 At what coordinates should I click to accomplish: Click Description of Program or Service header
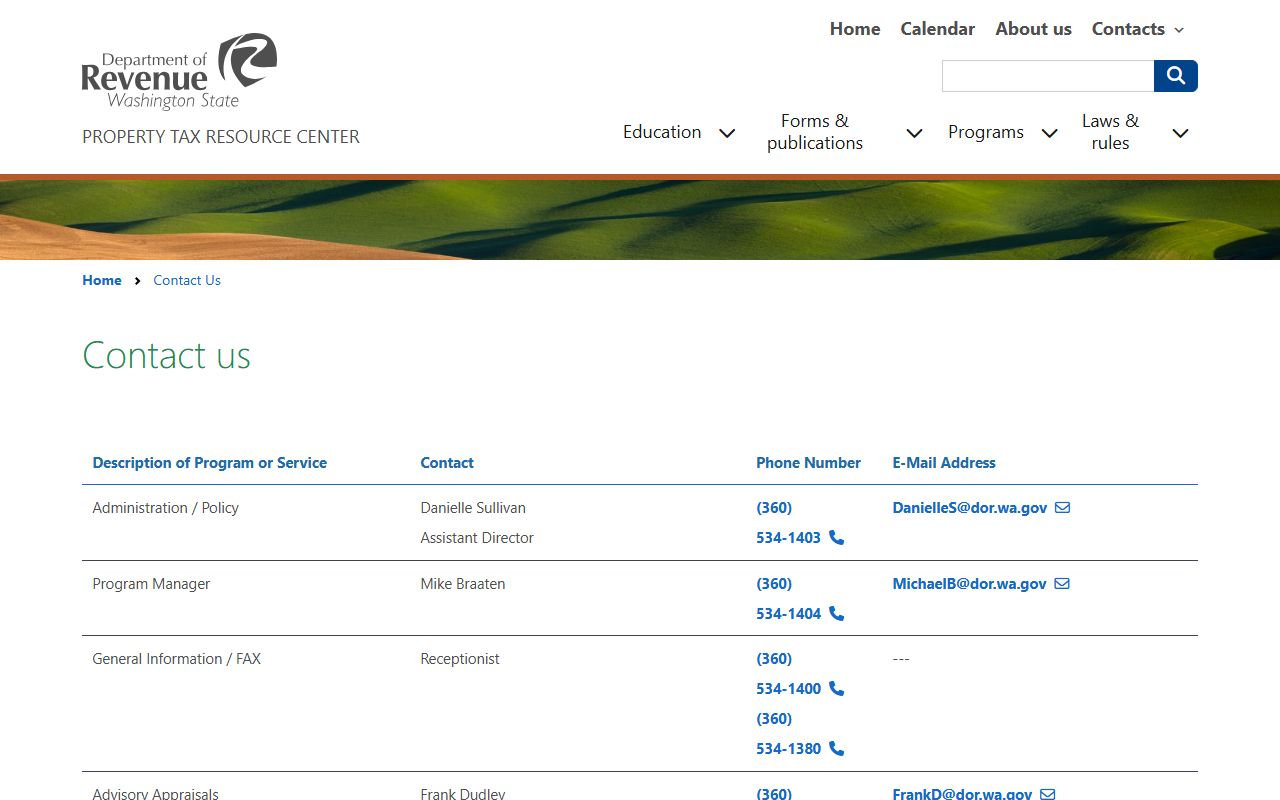click(x=210, y=463)
